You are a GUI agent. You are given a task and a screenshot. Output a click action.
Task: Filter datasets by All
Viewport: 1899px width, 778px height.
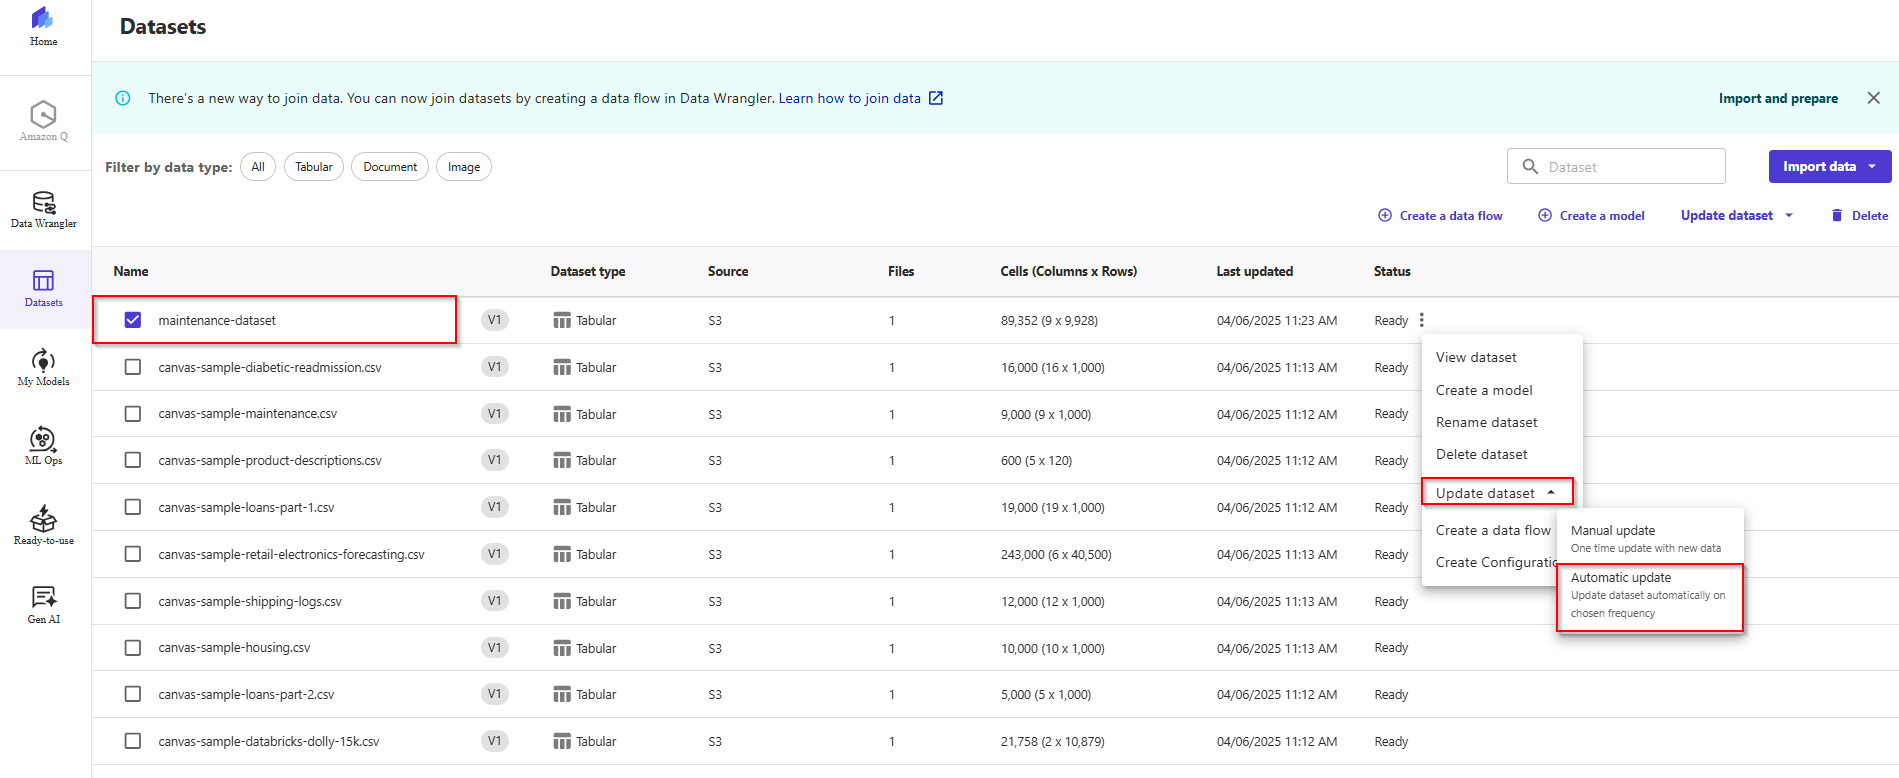click(258, 167)
